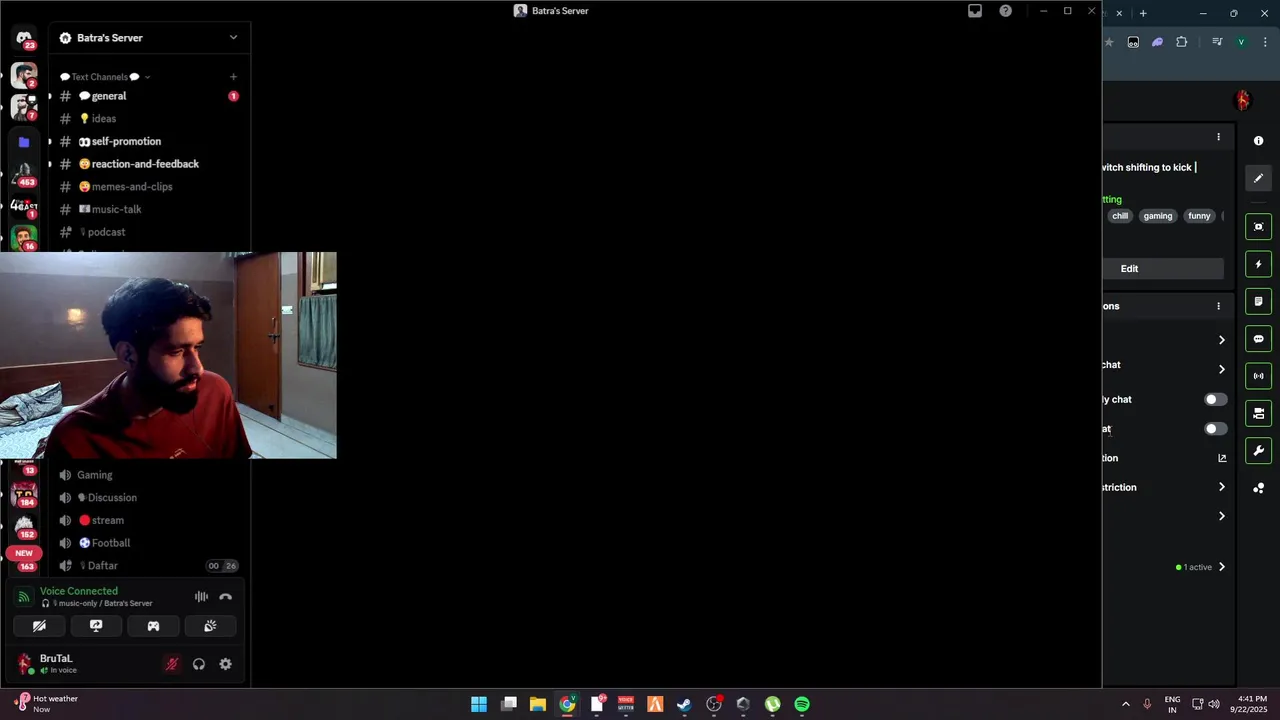Open Discord direct messages home icon
Viewport: 1280px width, 720px height.
(24, 38)
